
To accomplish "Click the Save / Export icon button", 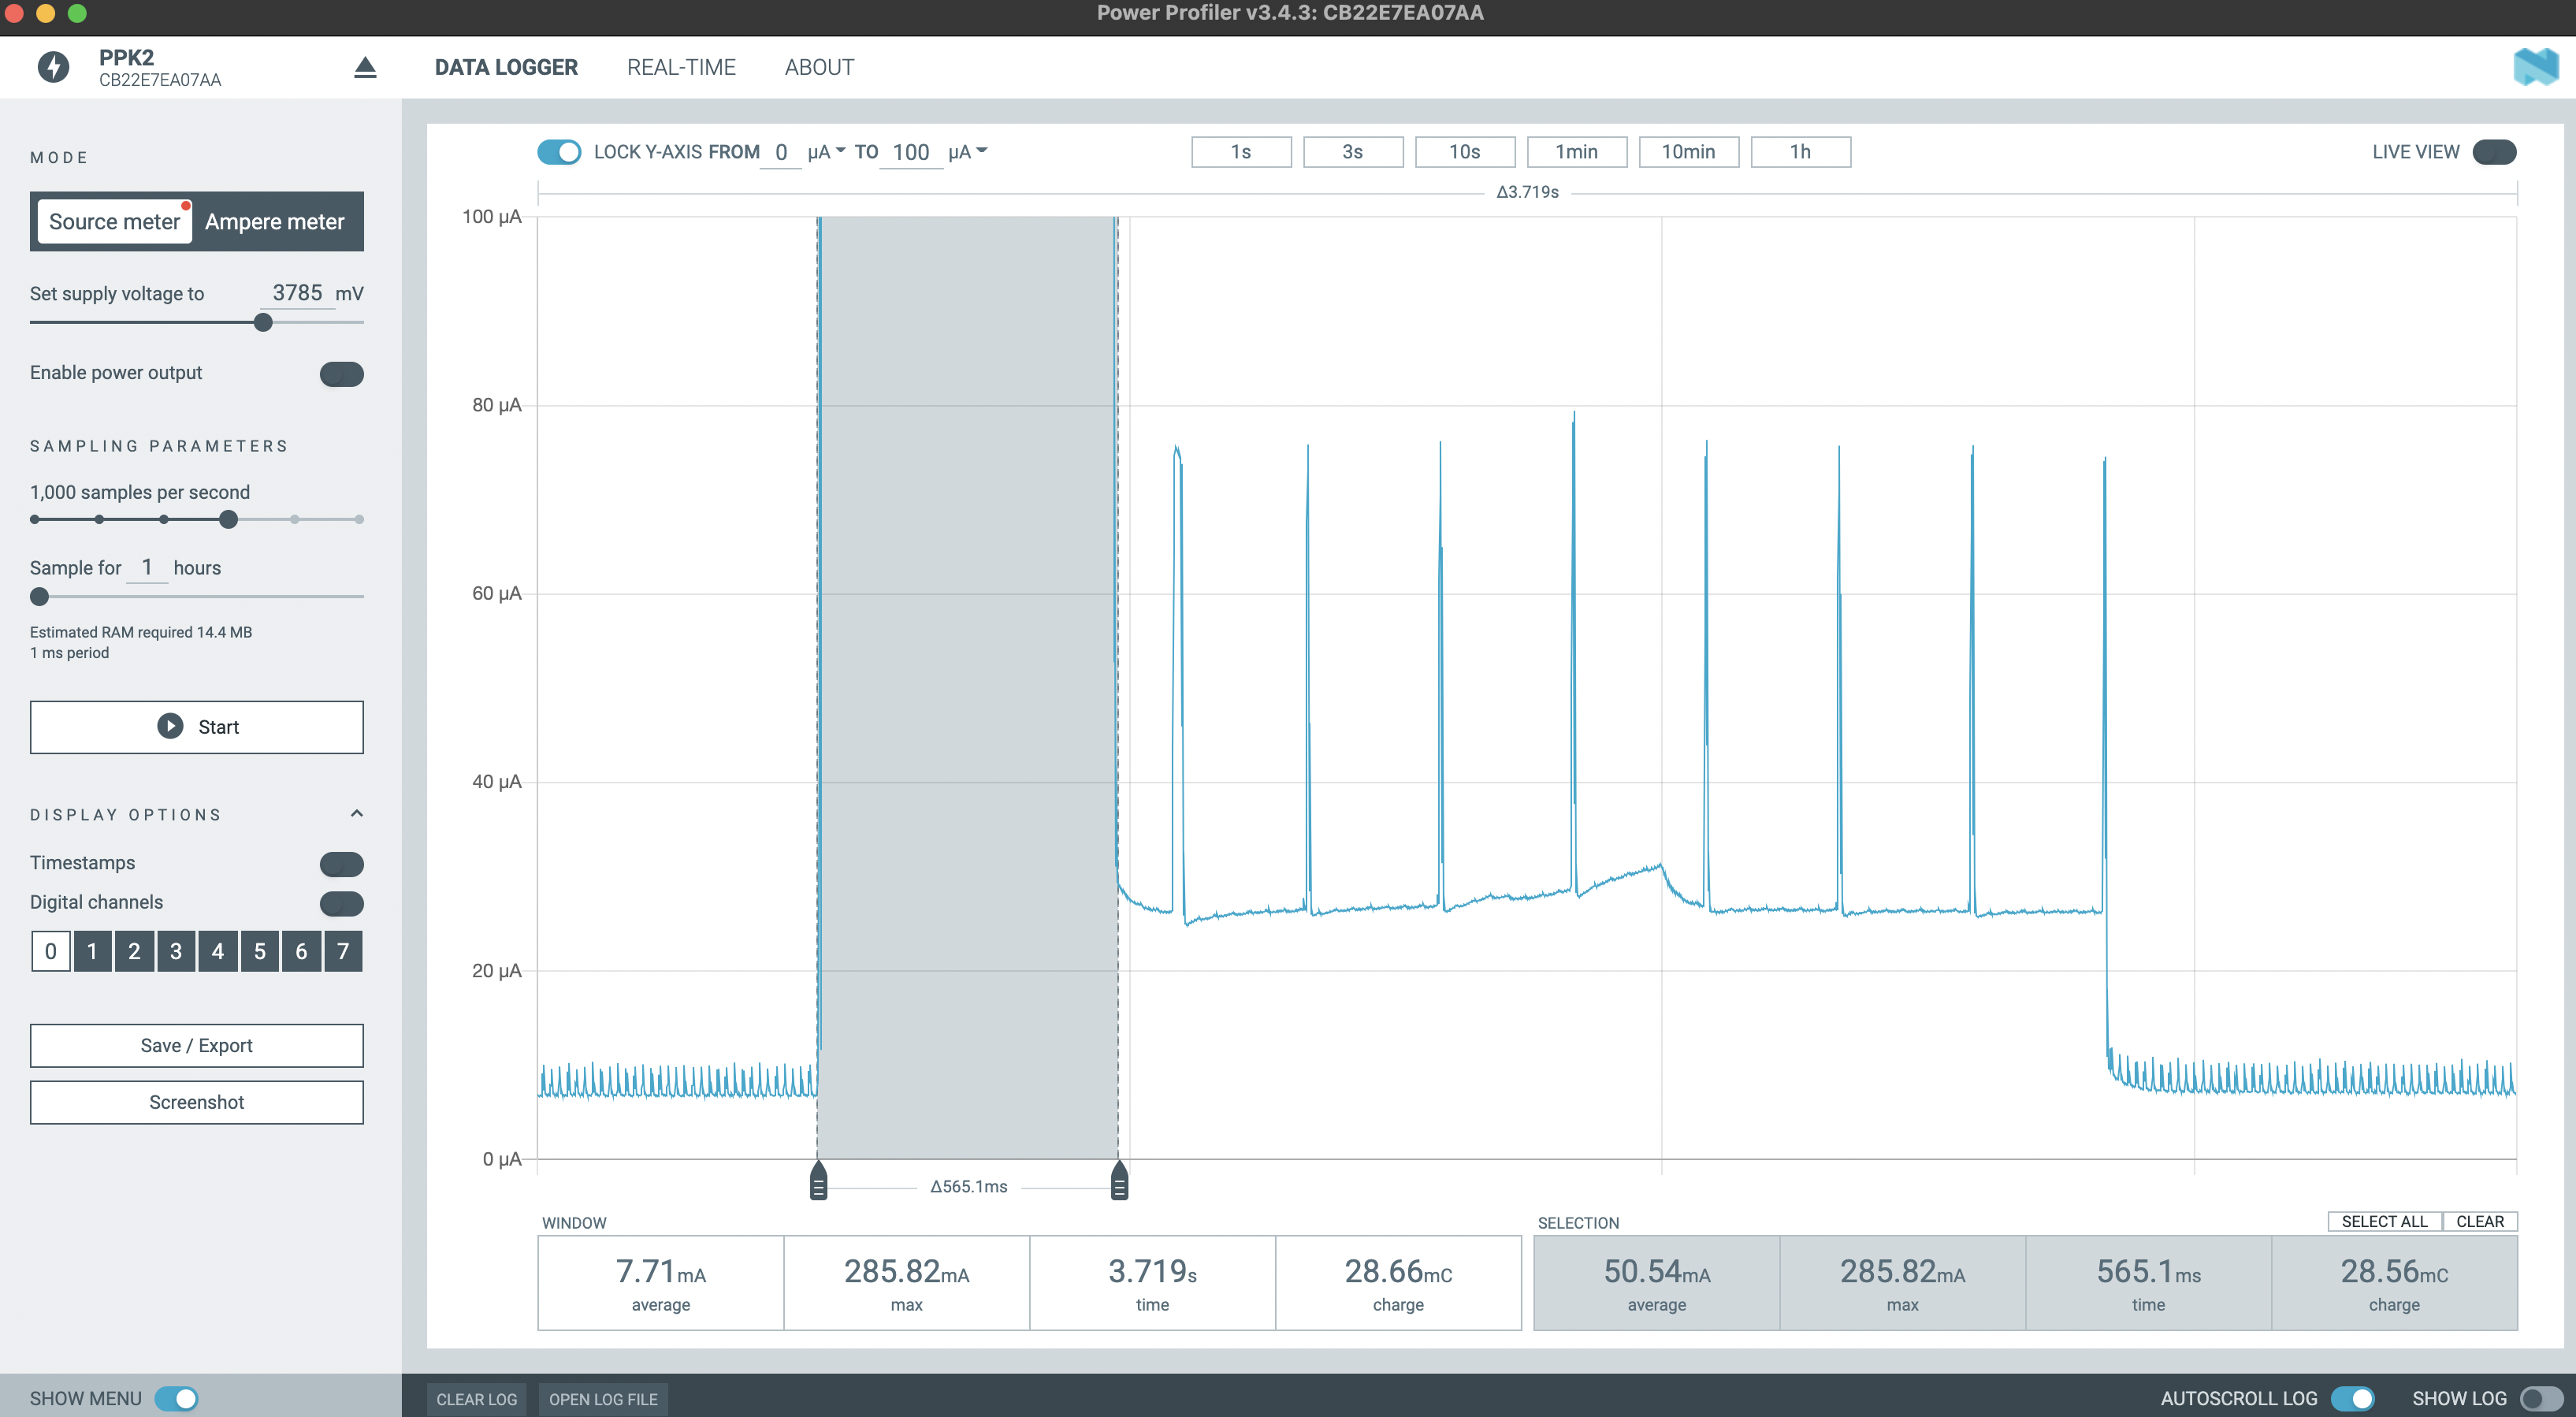I will (195, 1043).
